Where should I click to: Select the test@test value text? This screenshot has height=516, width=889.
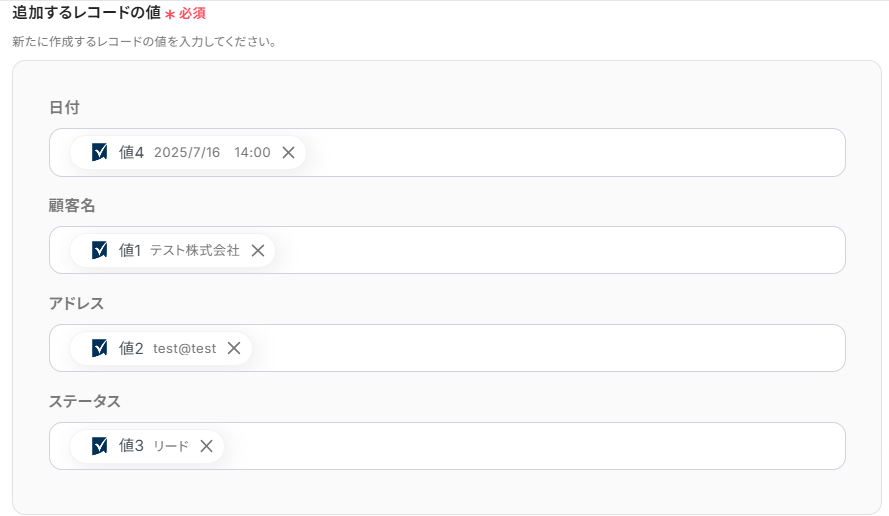(184, 349)
